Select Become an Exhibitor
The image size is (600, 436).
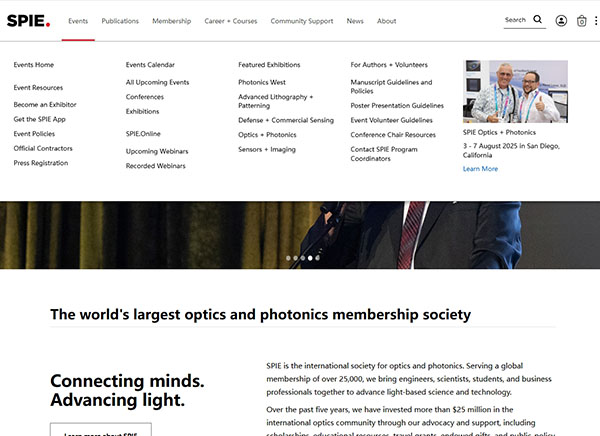45,105
